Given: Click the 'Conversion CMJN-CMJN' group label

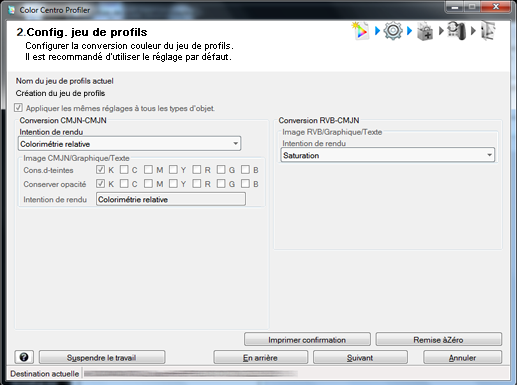Looking at the screenshot, I should 63,120.
